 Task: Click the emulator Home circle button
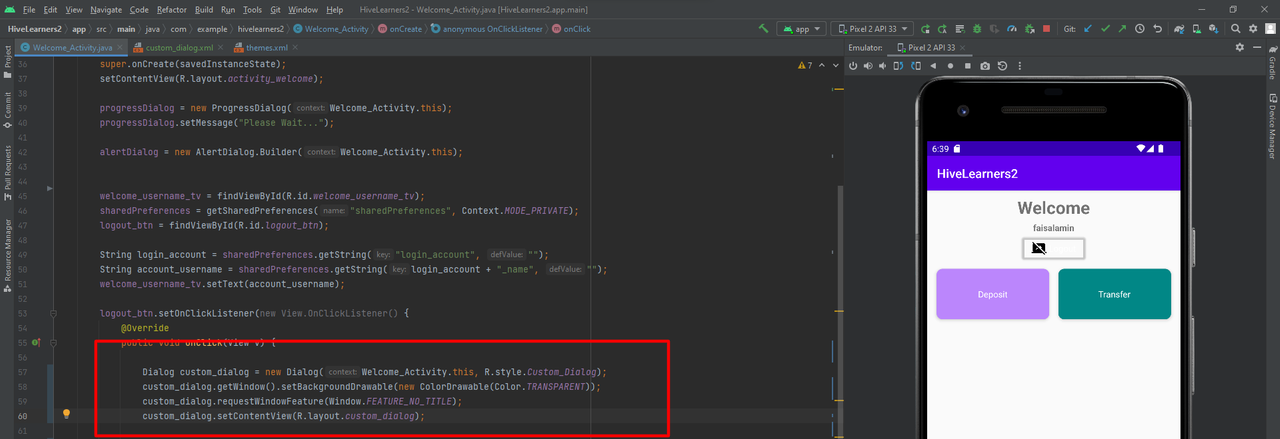point(950,66)
